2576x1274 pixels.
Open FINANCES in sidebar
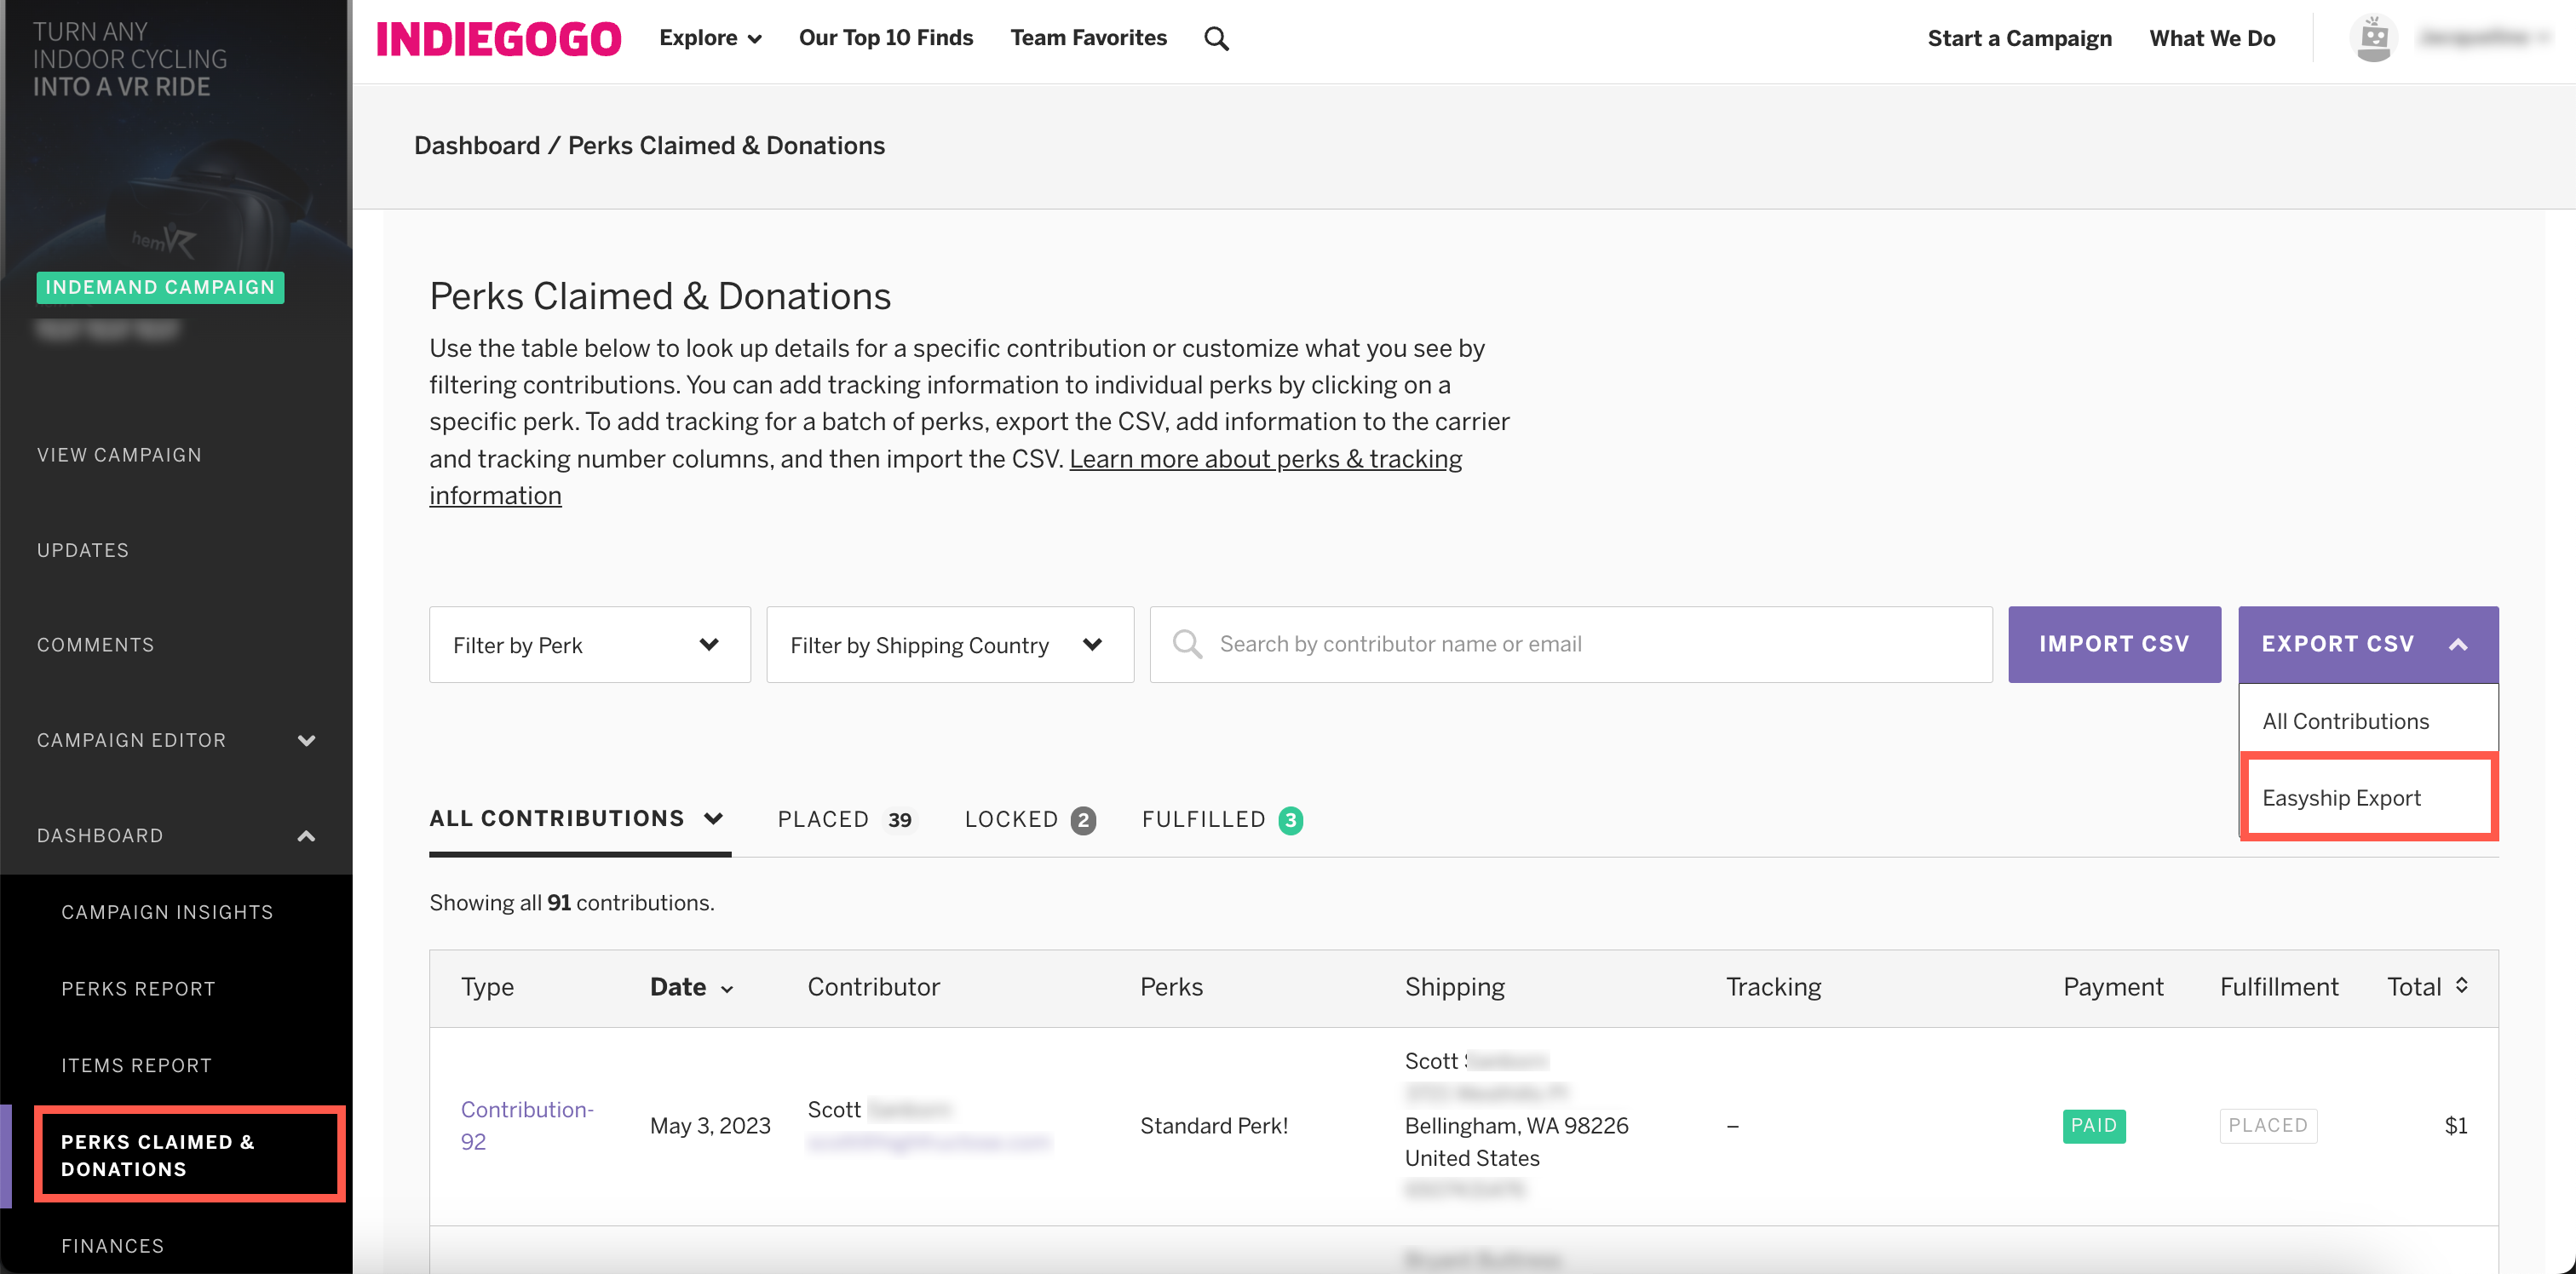(112, 1246)
